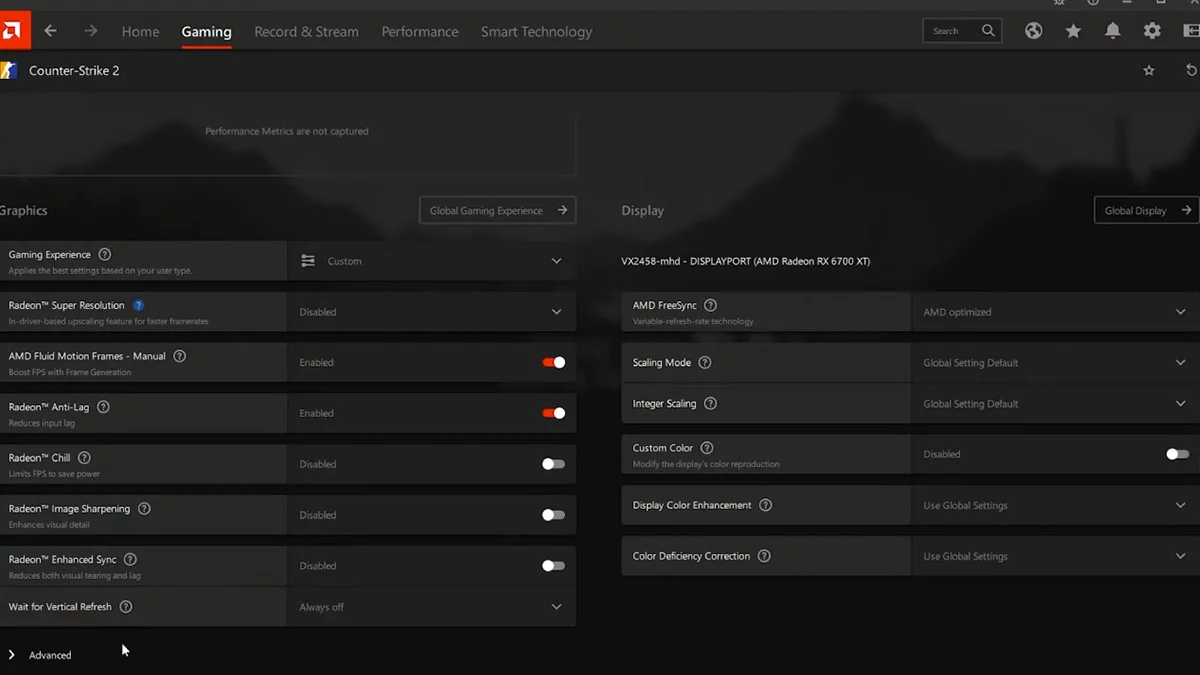Open help for AMD Fluid Motion Frames

click(180, 356)
